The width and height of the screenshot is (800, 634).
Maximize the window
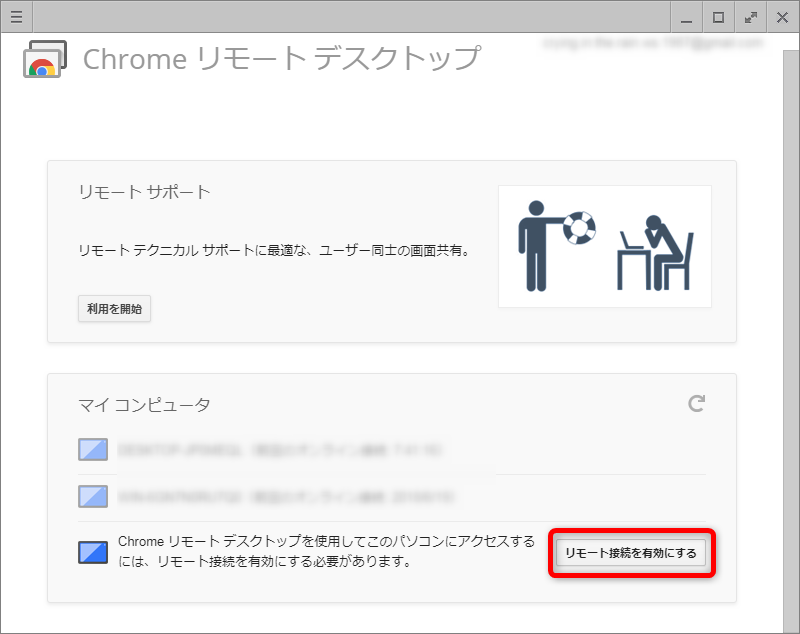pos(718,17)
